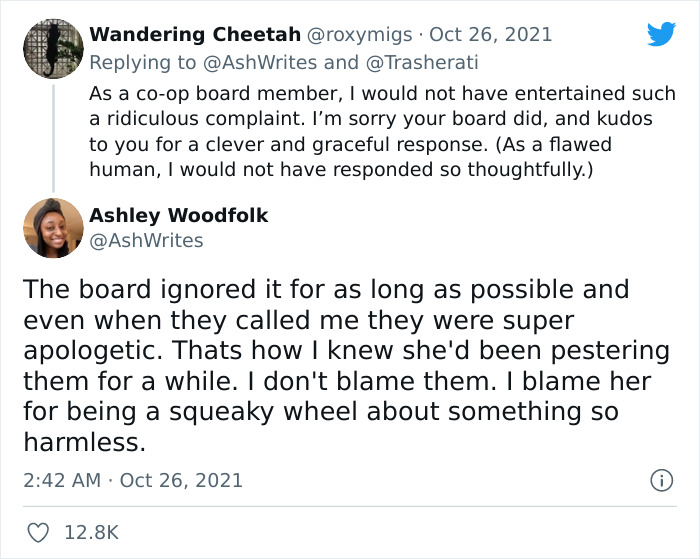The height and width of the screenshot is (559, 700).
Task: Click the reply's Oct 26, 2021 date
Action: [x=490, y=34]
